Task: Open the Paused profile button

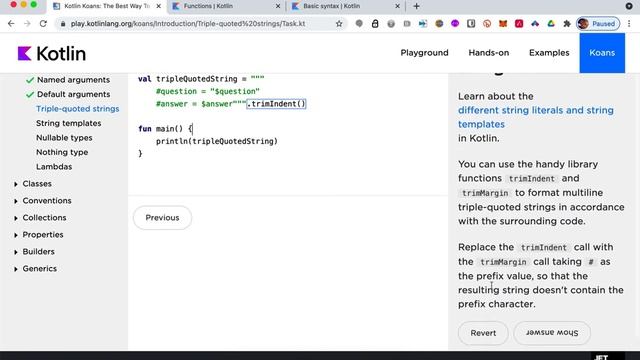Action: (598, 24)
